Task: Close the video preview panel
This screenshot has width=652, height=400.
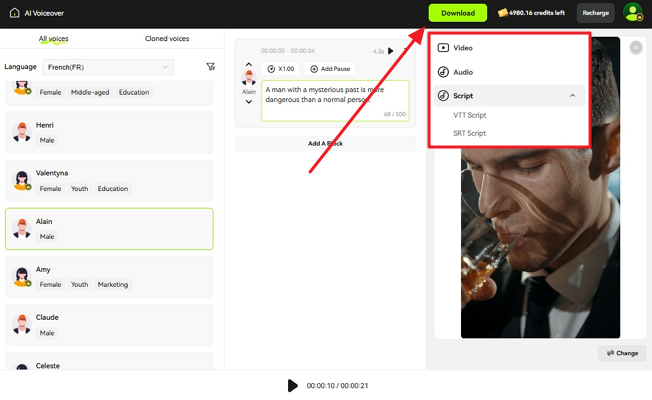Action: click(x=636, y=48)
